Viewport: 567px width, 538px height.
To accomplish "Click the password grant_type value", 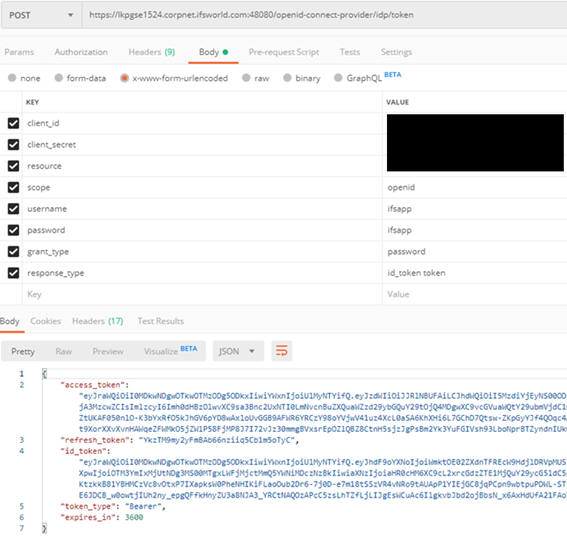I will [x=406, y=252].
